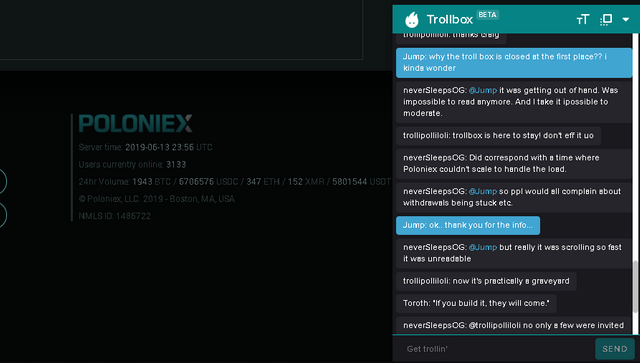The height and width of the screenshot is (363, 640).
Task: Collapse the Trollbox with the dropdown arrow
Action: (x=625, y=19)
